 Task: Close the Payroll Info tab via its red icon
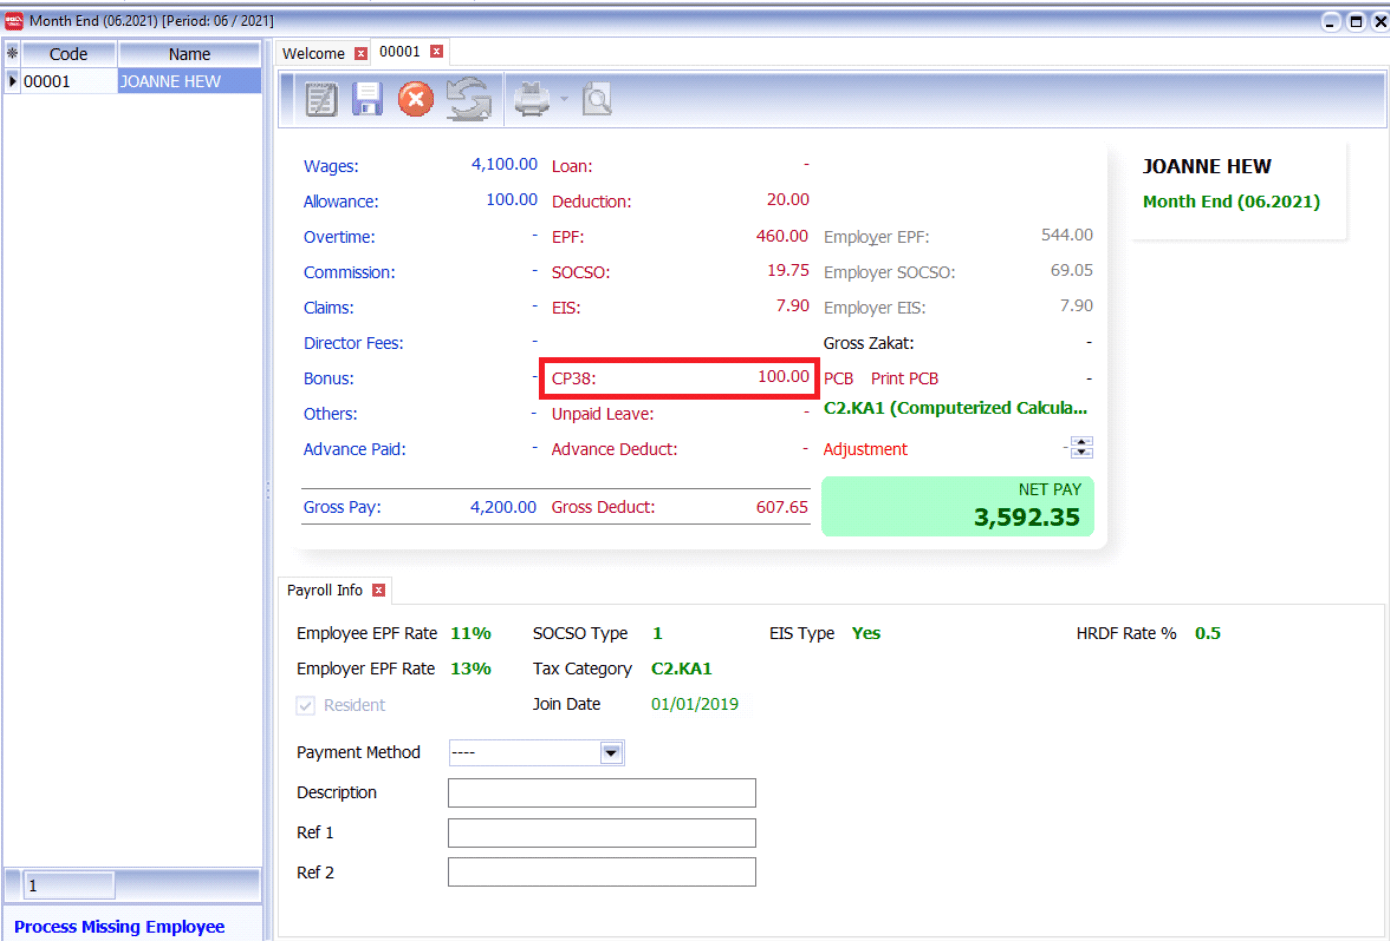click(x=379, y=590)
